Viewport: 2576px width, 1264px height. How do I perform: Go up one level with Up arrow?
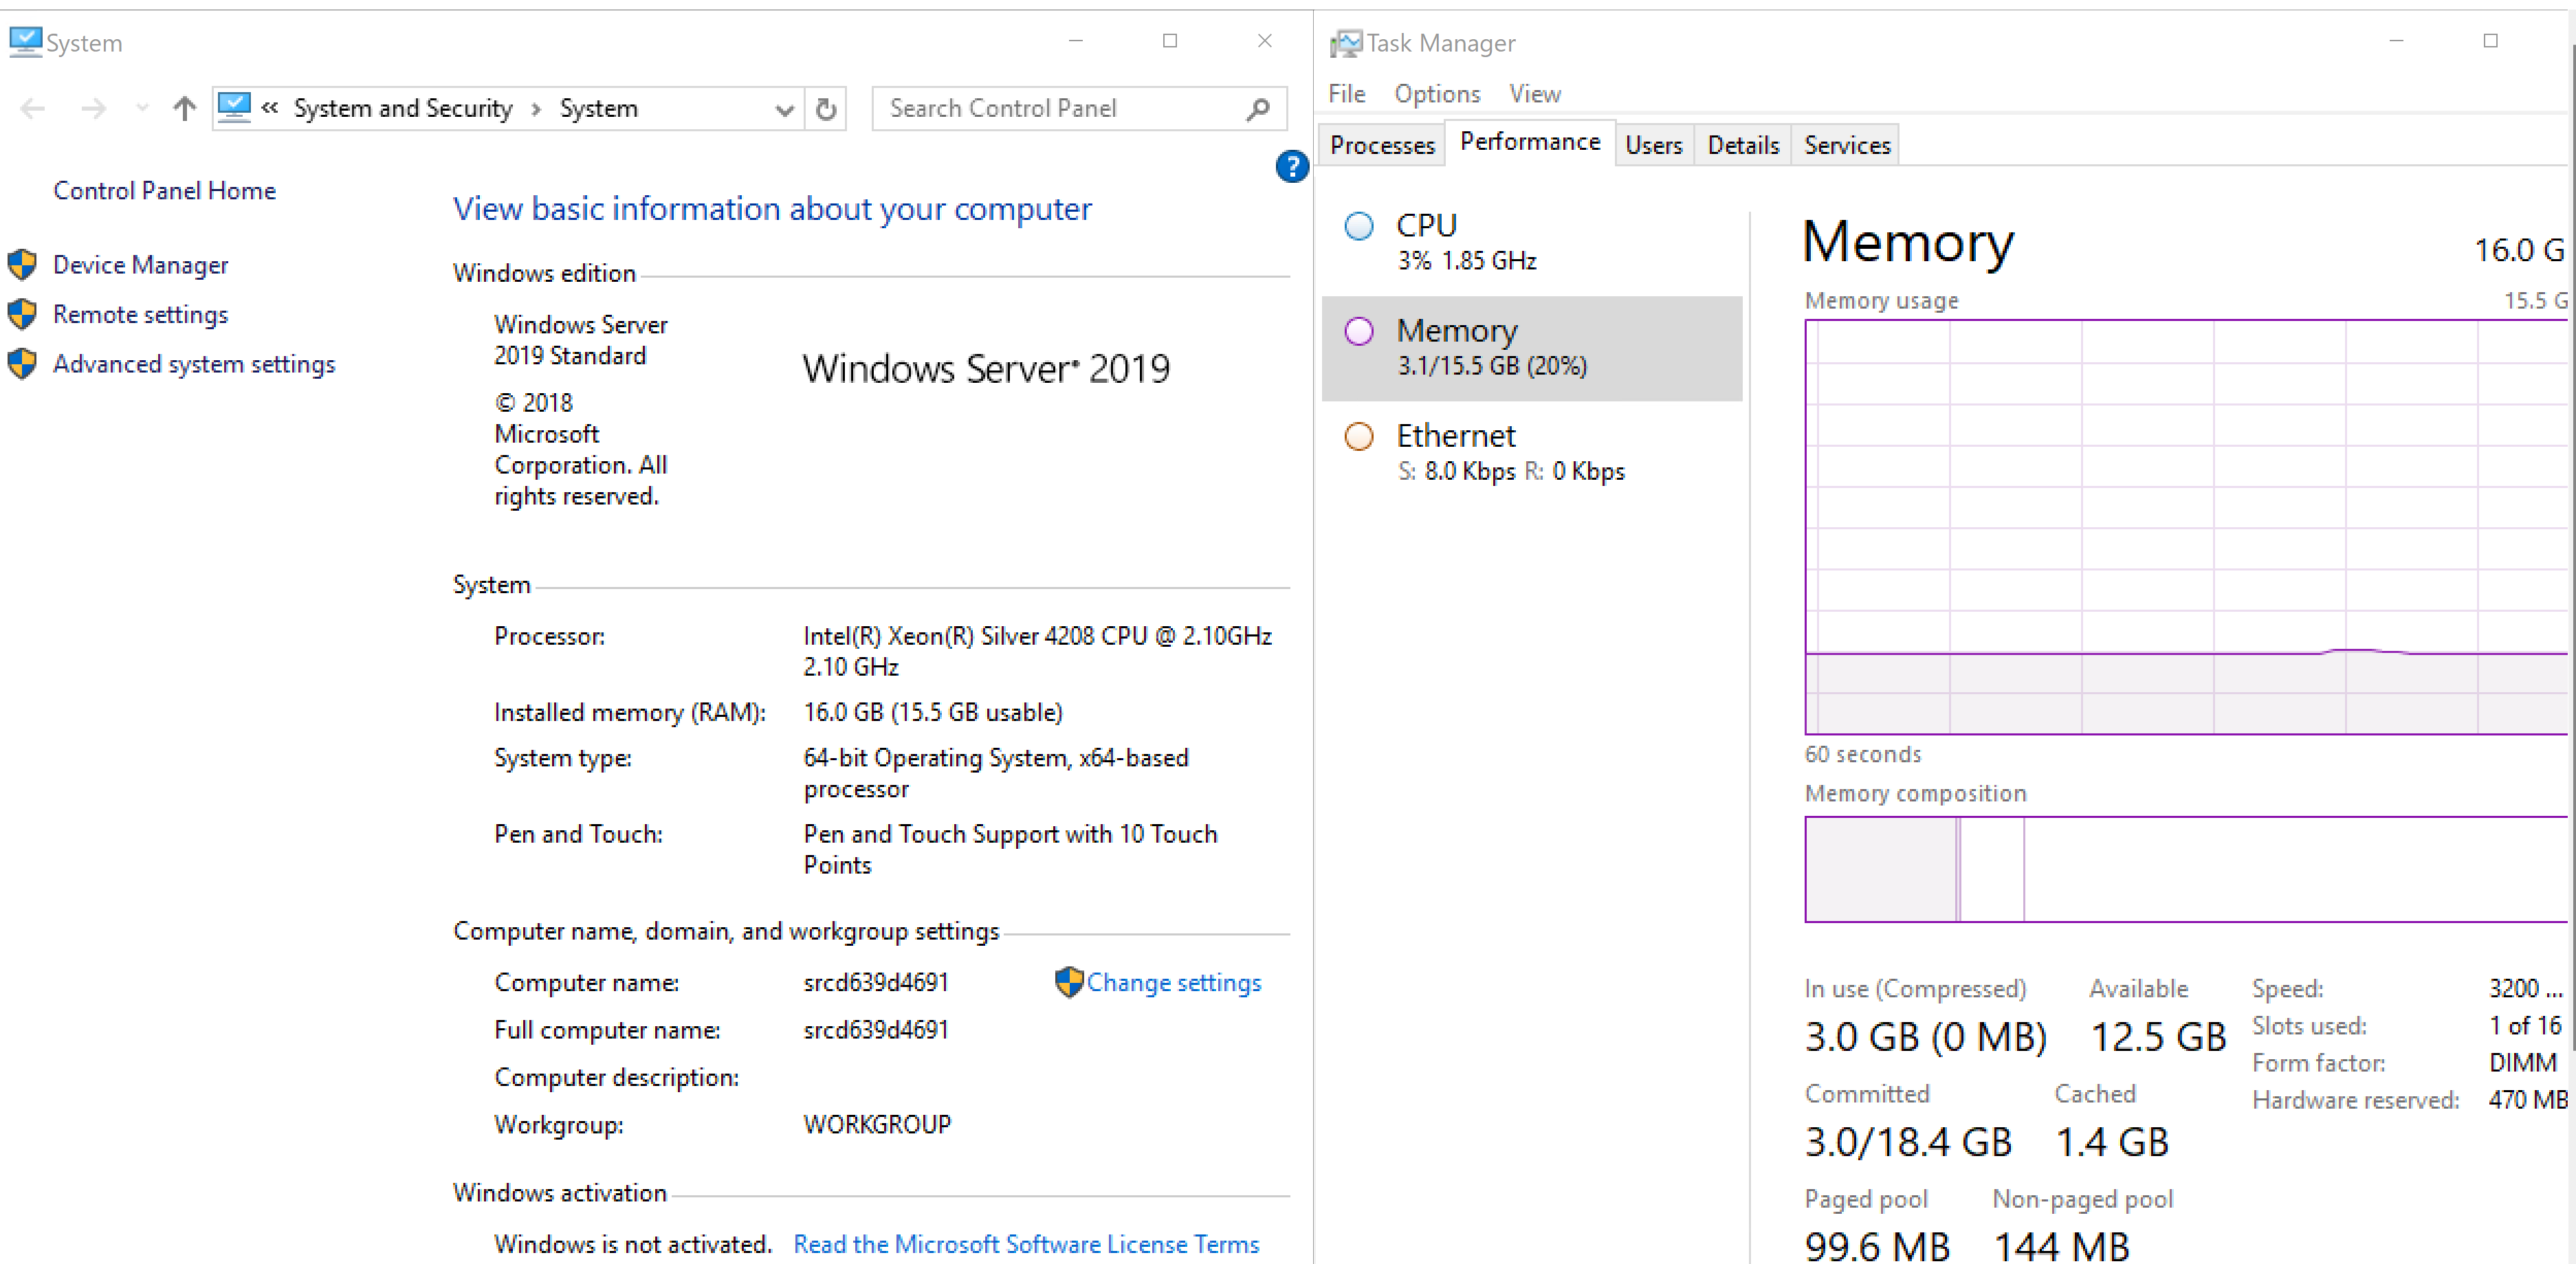click(x=184, y=108)
